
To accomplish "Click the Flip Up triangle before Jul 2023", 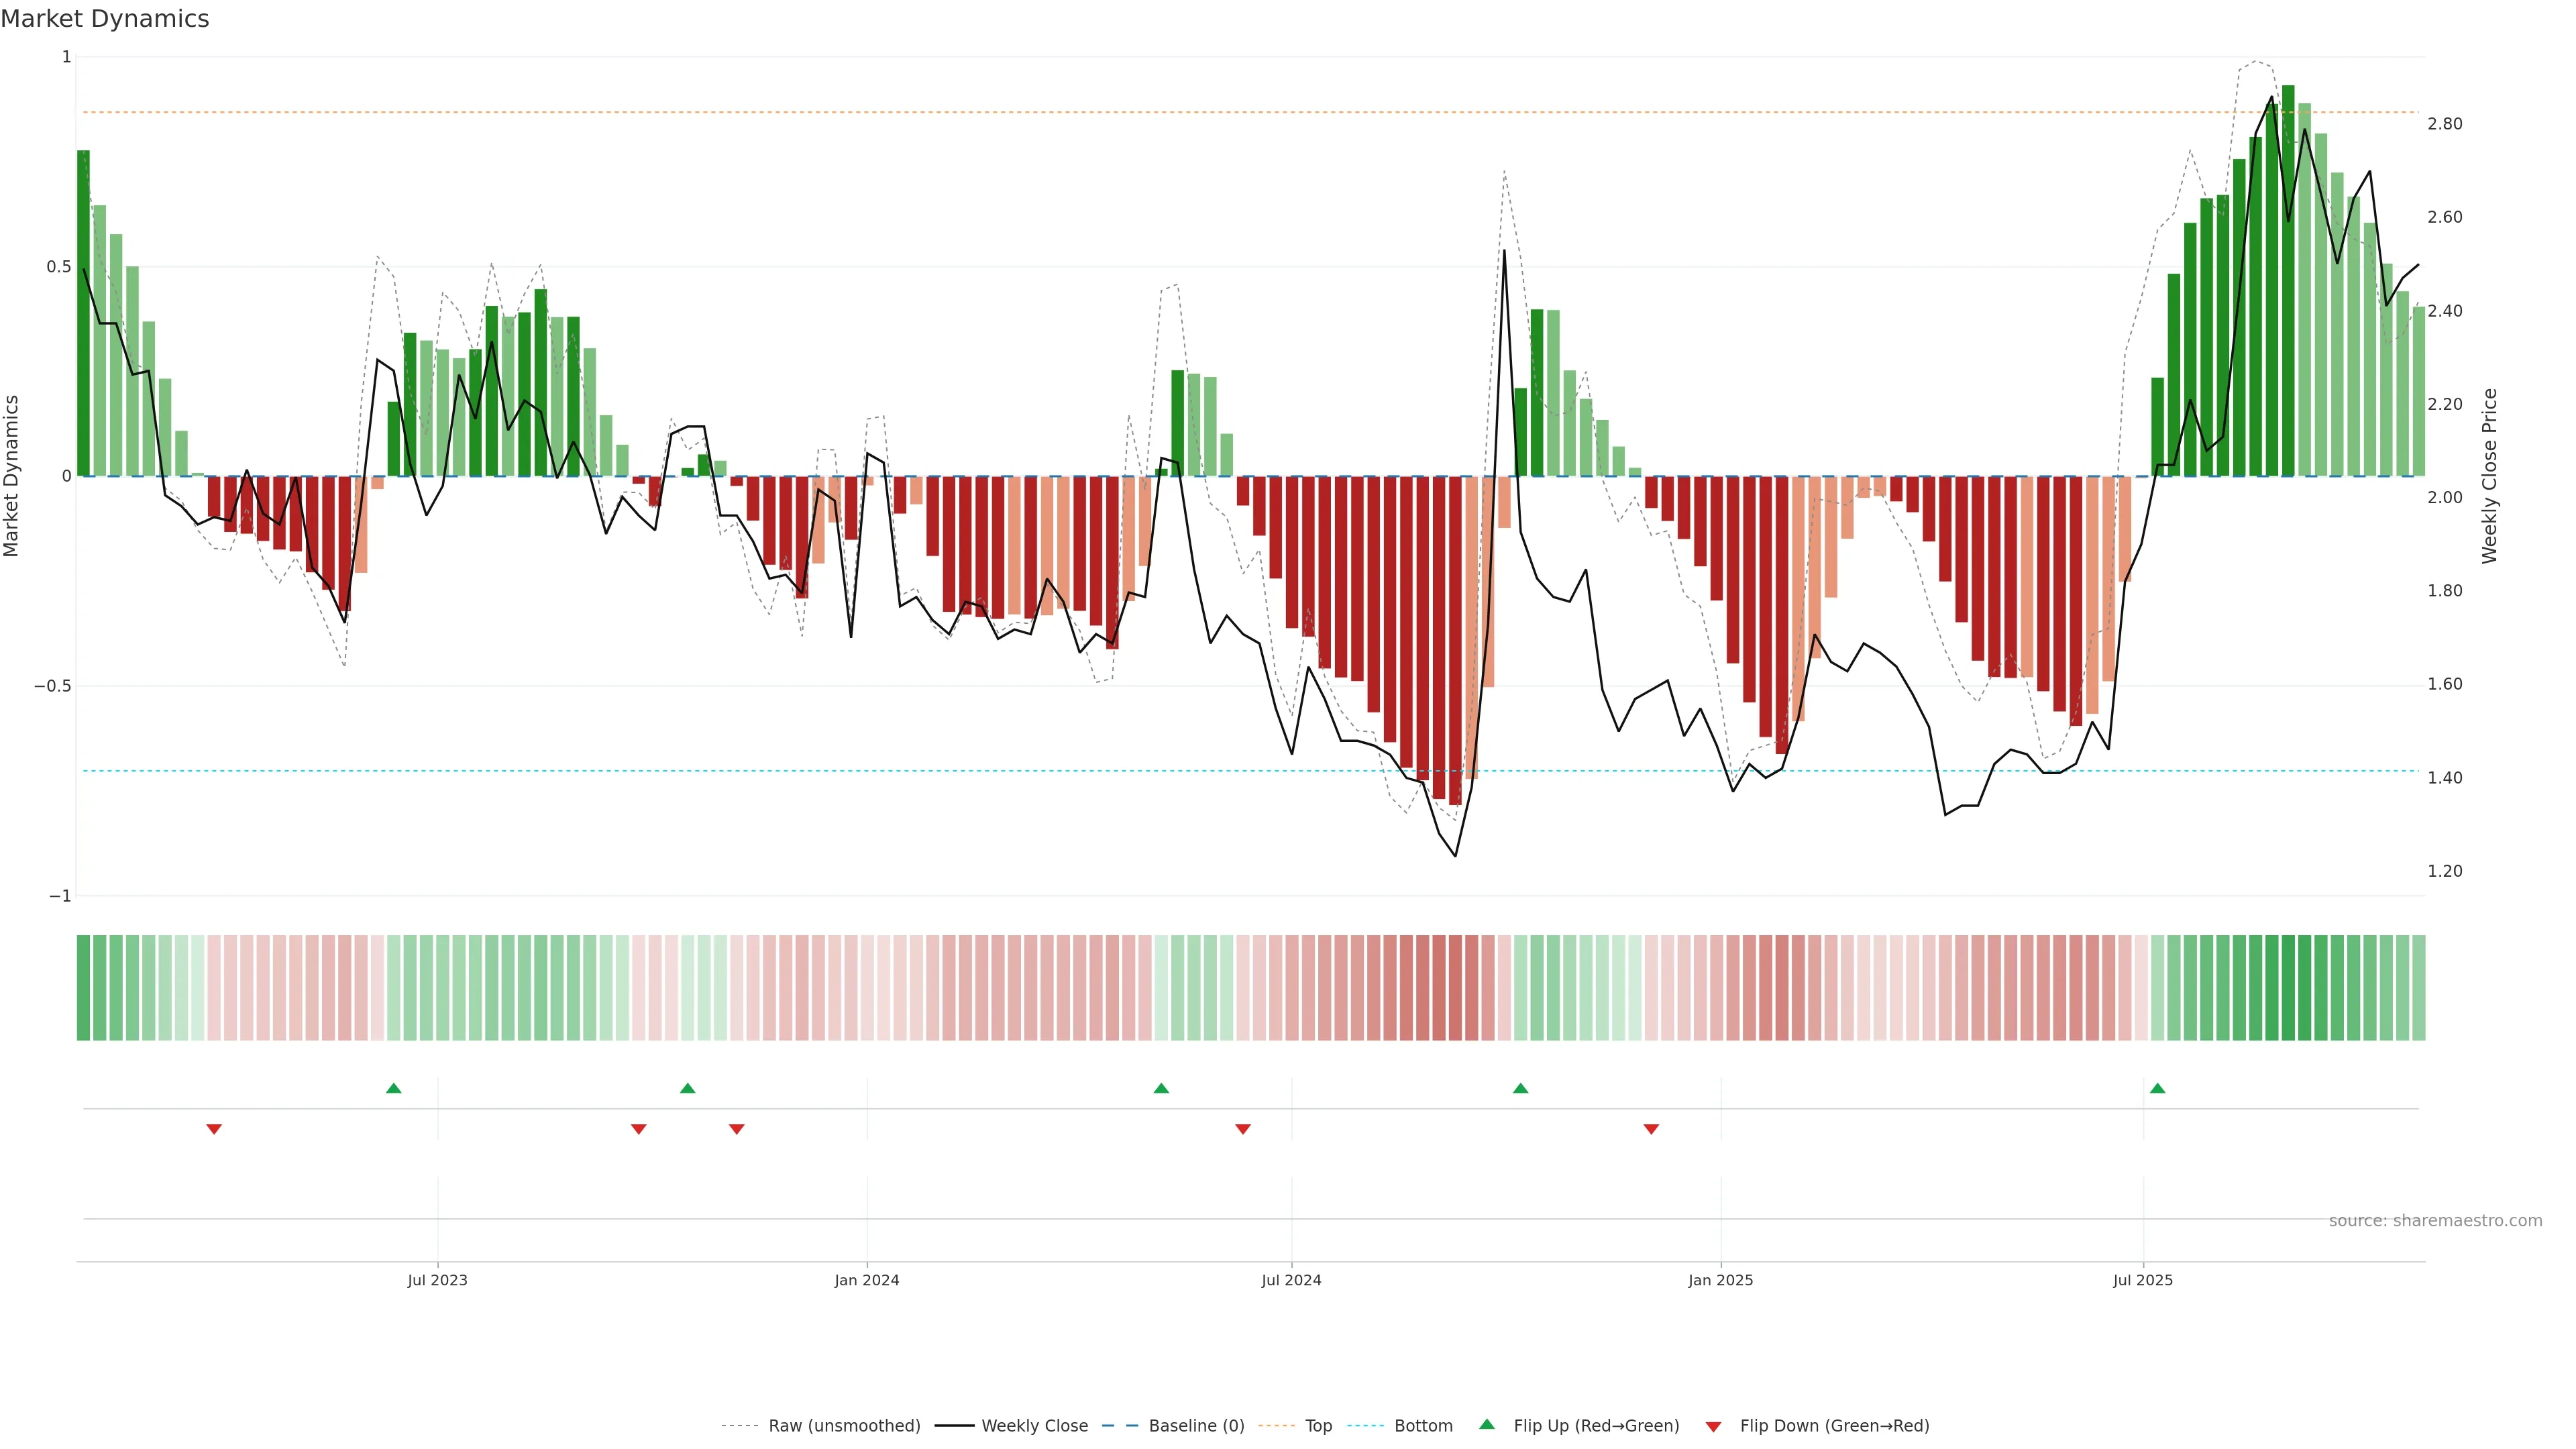I will (393, 1088).
